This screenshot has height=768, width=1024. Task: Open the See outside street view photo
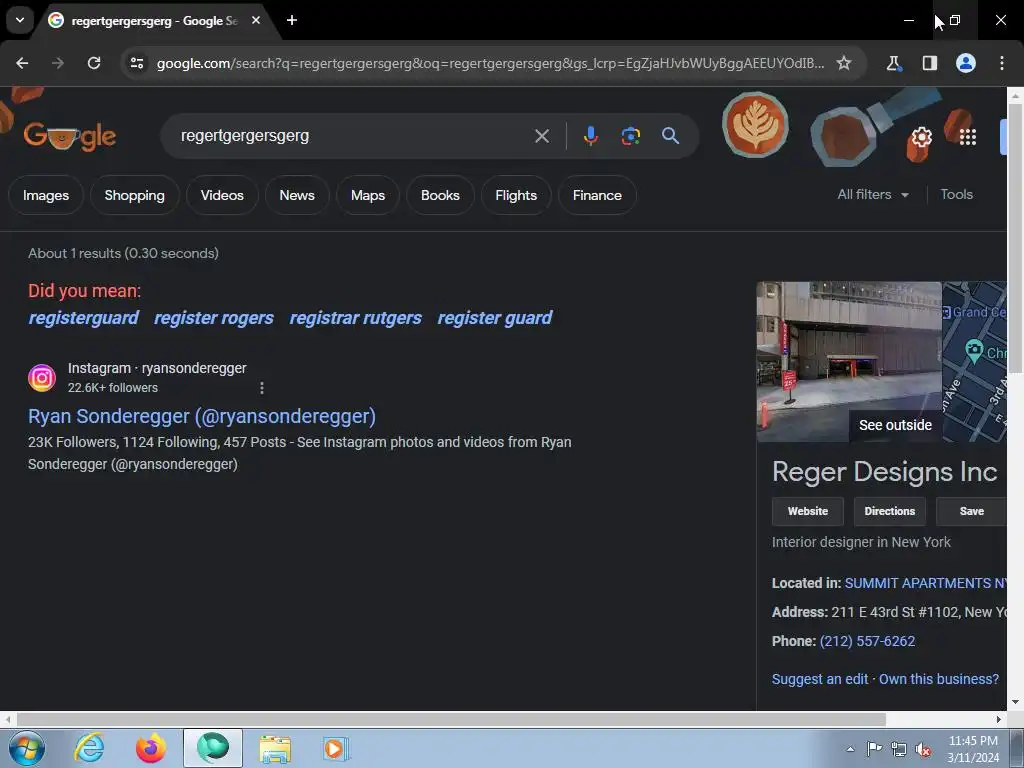[849, 362]
